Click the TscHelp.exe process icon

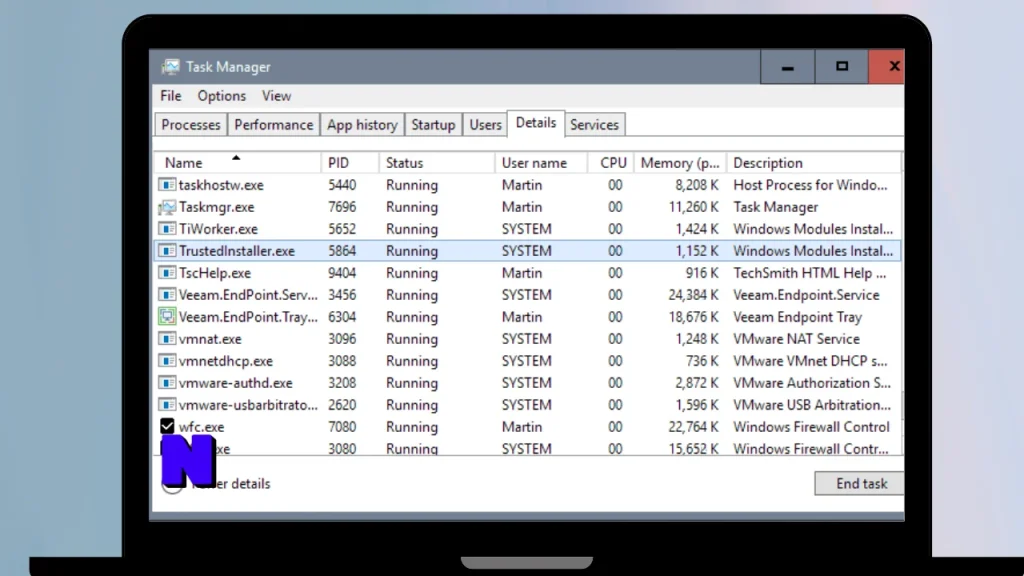pos(167,273)
